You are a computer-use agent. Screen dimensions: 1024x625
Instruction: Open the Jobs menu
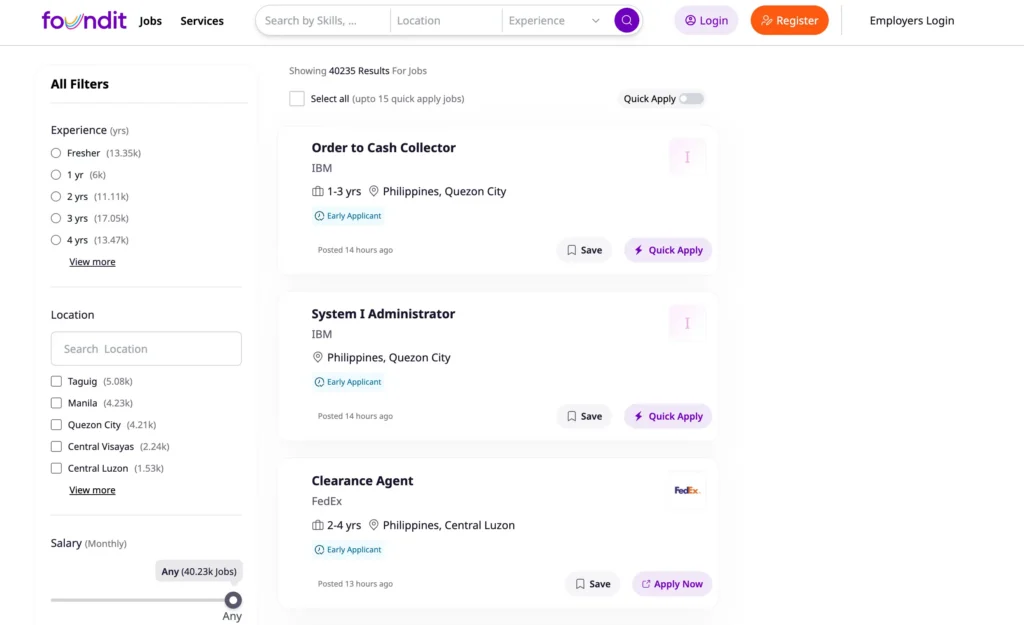(x=150, y=21)
